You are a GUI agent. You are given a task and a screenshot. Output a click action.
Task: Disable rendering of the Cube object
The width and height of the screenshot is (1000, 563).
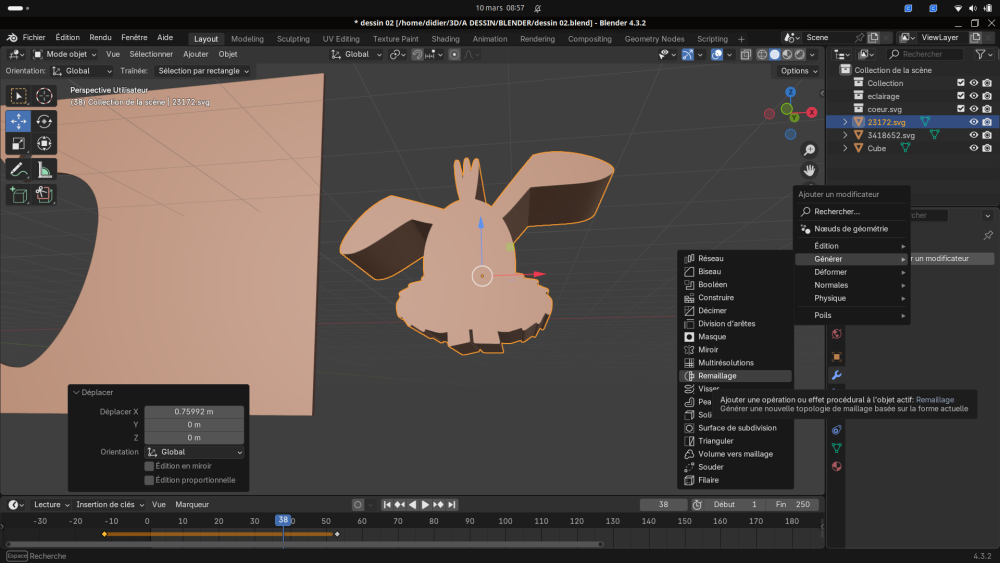(987, 148)
